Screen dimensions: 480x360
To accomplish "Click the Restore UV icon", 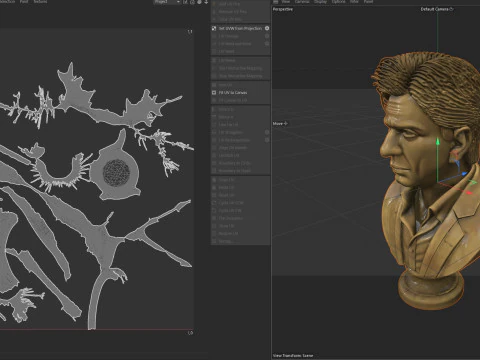I will 214,234.
